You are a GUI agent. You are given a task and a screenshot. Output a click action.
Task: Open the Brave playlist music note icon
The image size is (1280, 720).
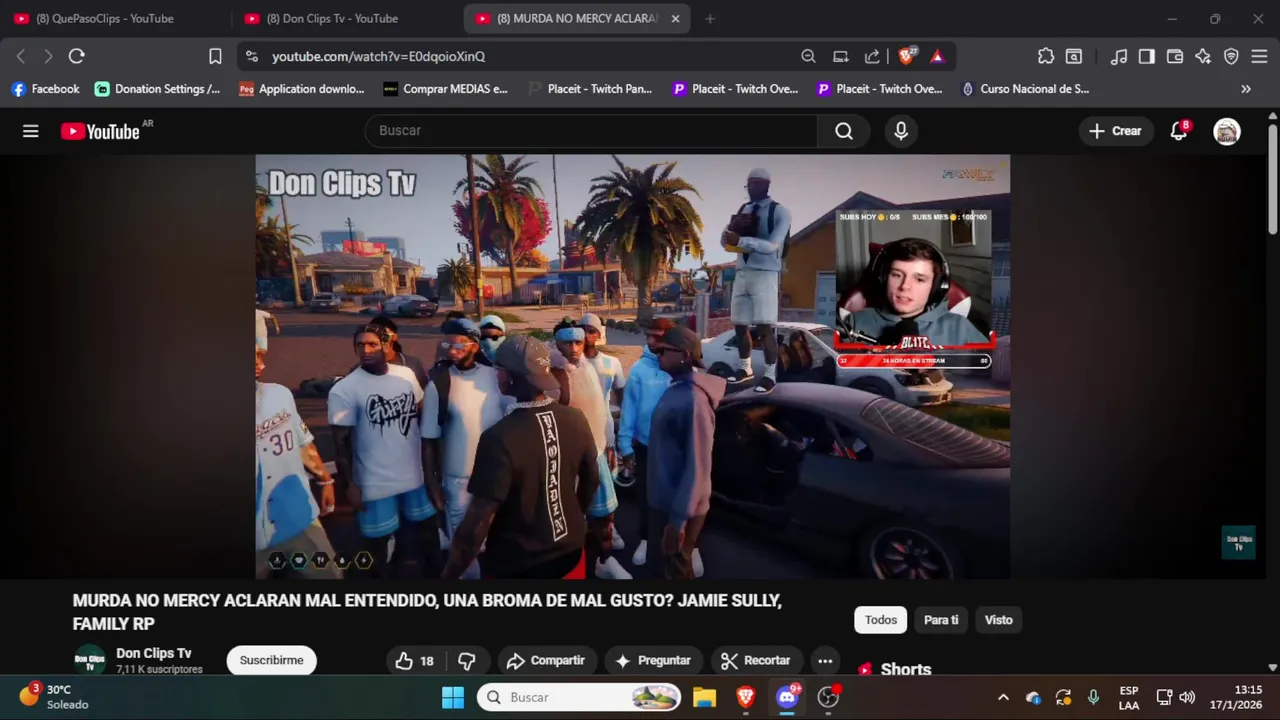[1119, 56]
